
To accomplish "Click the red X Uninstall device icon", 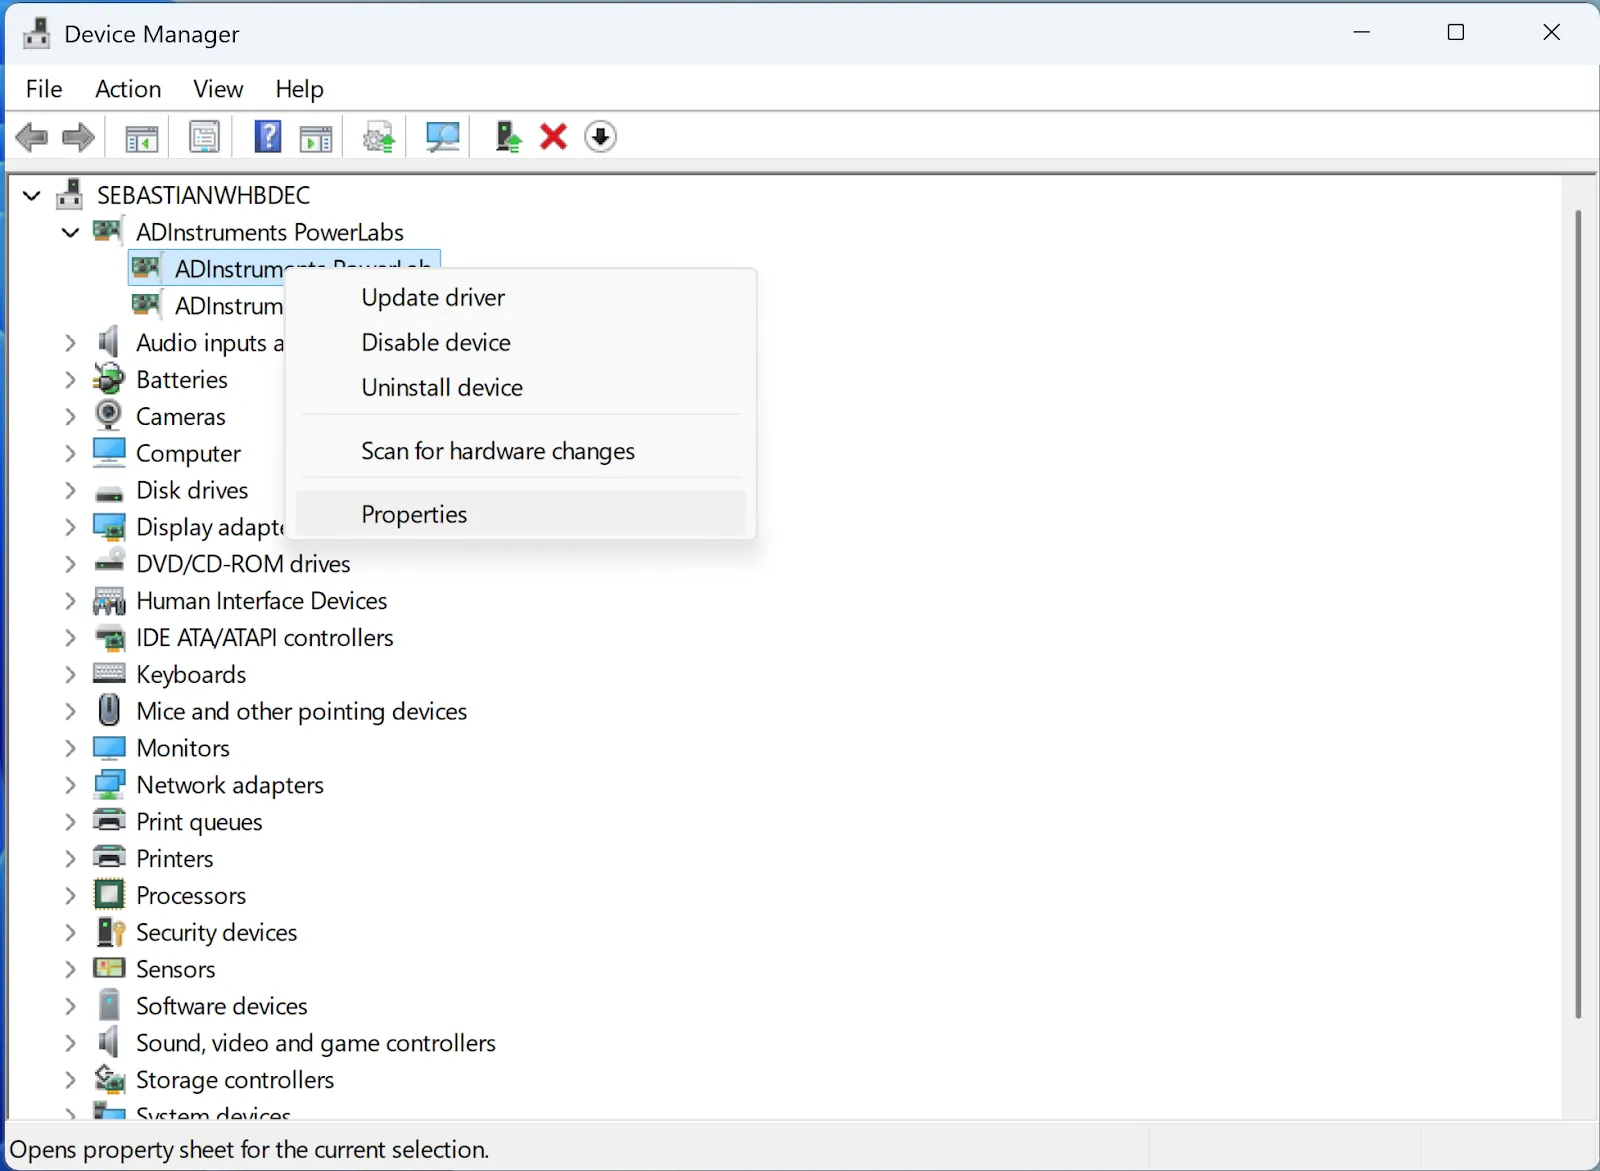I will coord(553,137).
